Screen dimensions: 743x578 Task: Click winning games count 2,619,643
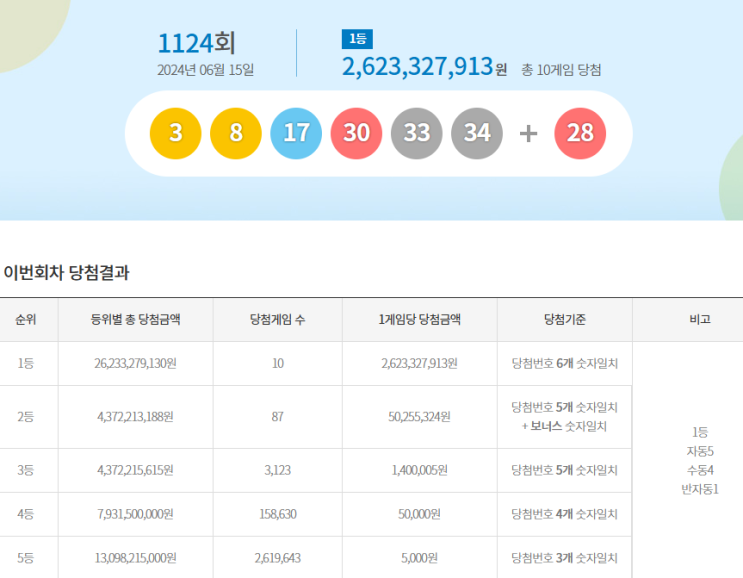pyautogui.click(x=278, y=558)
